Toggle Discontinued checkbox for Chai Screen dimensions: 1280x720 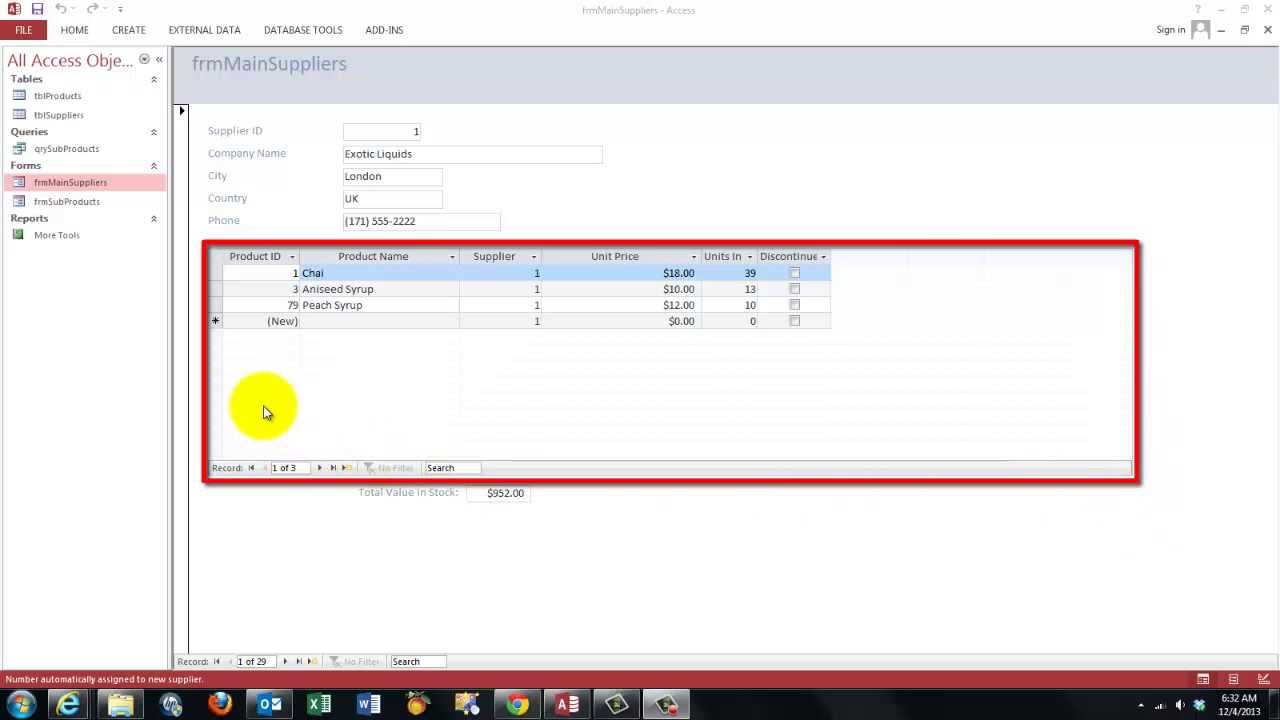click(794, 273)
